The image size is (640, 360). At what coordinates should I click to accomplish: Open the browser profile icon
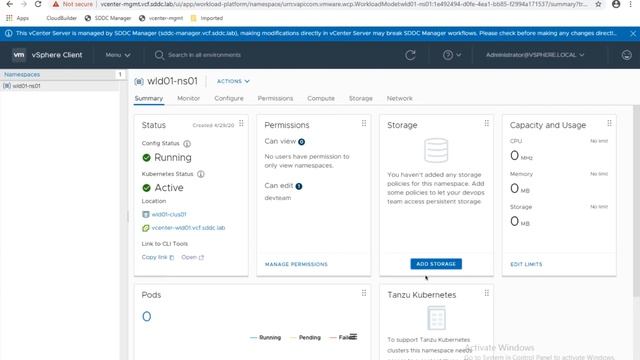(616, 4)
